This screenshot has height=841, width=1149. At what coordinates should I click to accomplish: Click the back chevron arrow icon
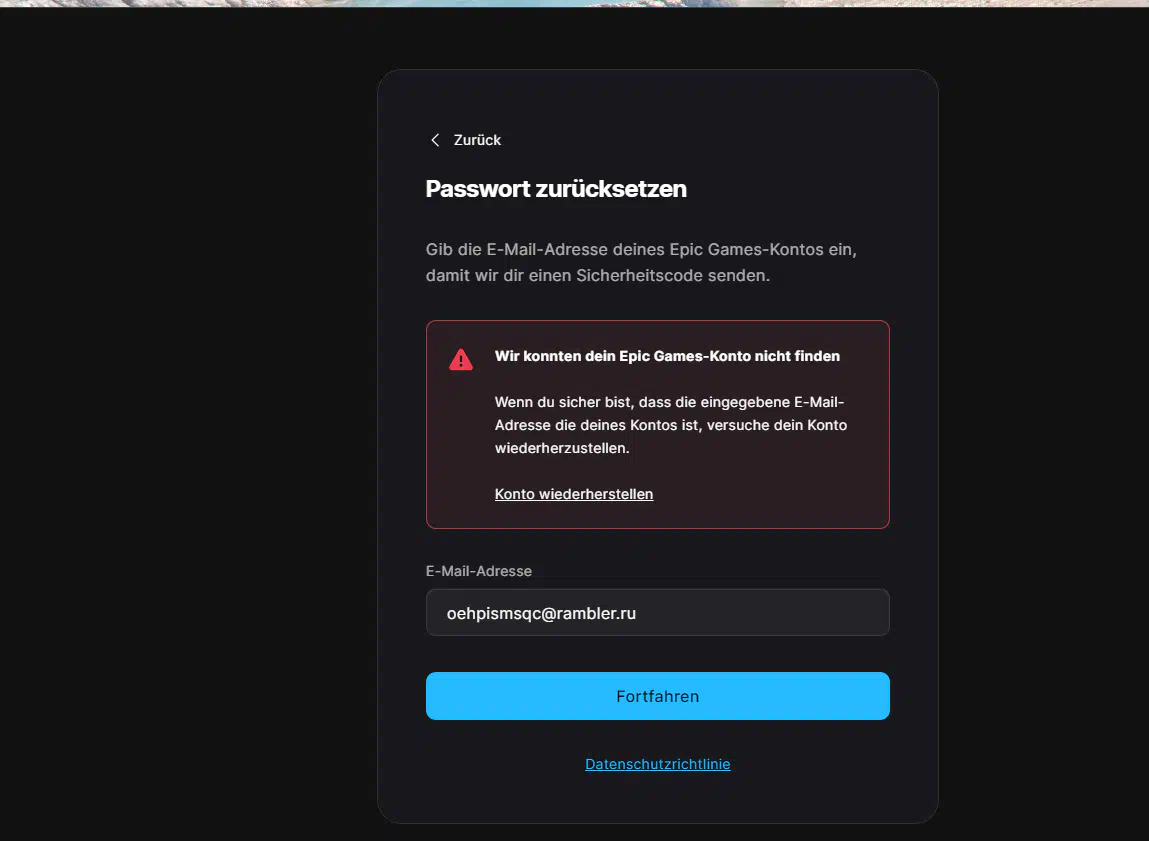click(x=435, y=140)
